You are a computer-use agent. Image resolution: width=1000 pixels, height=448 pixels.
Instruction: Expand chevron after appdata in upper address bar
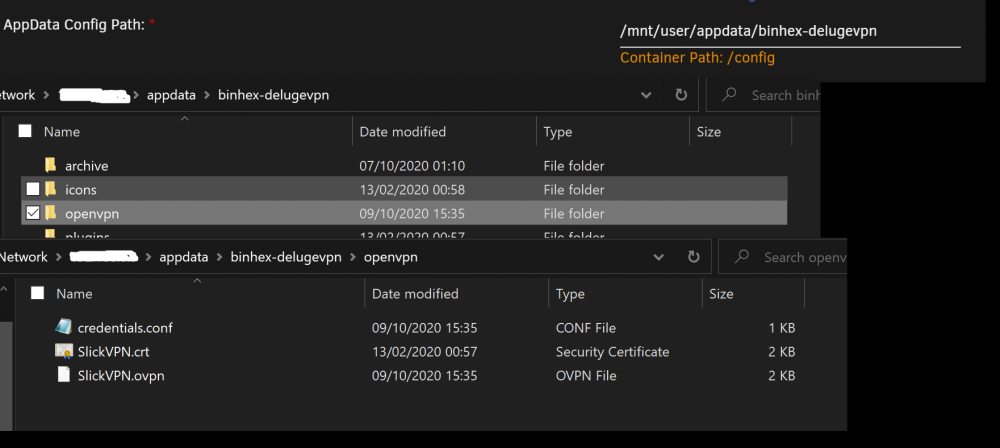207,96
